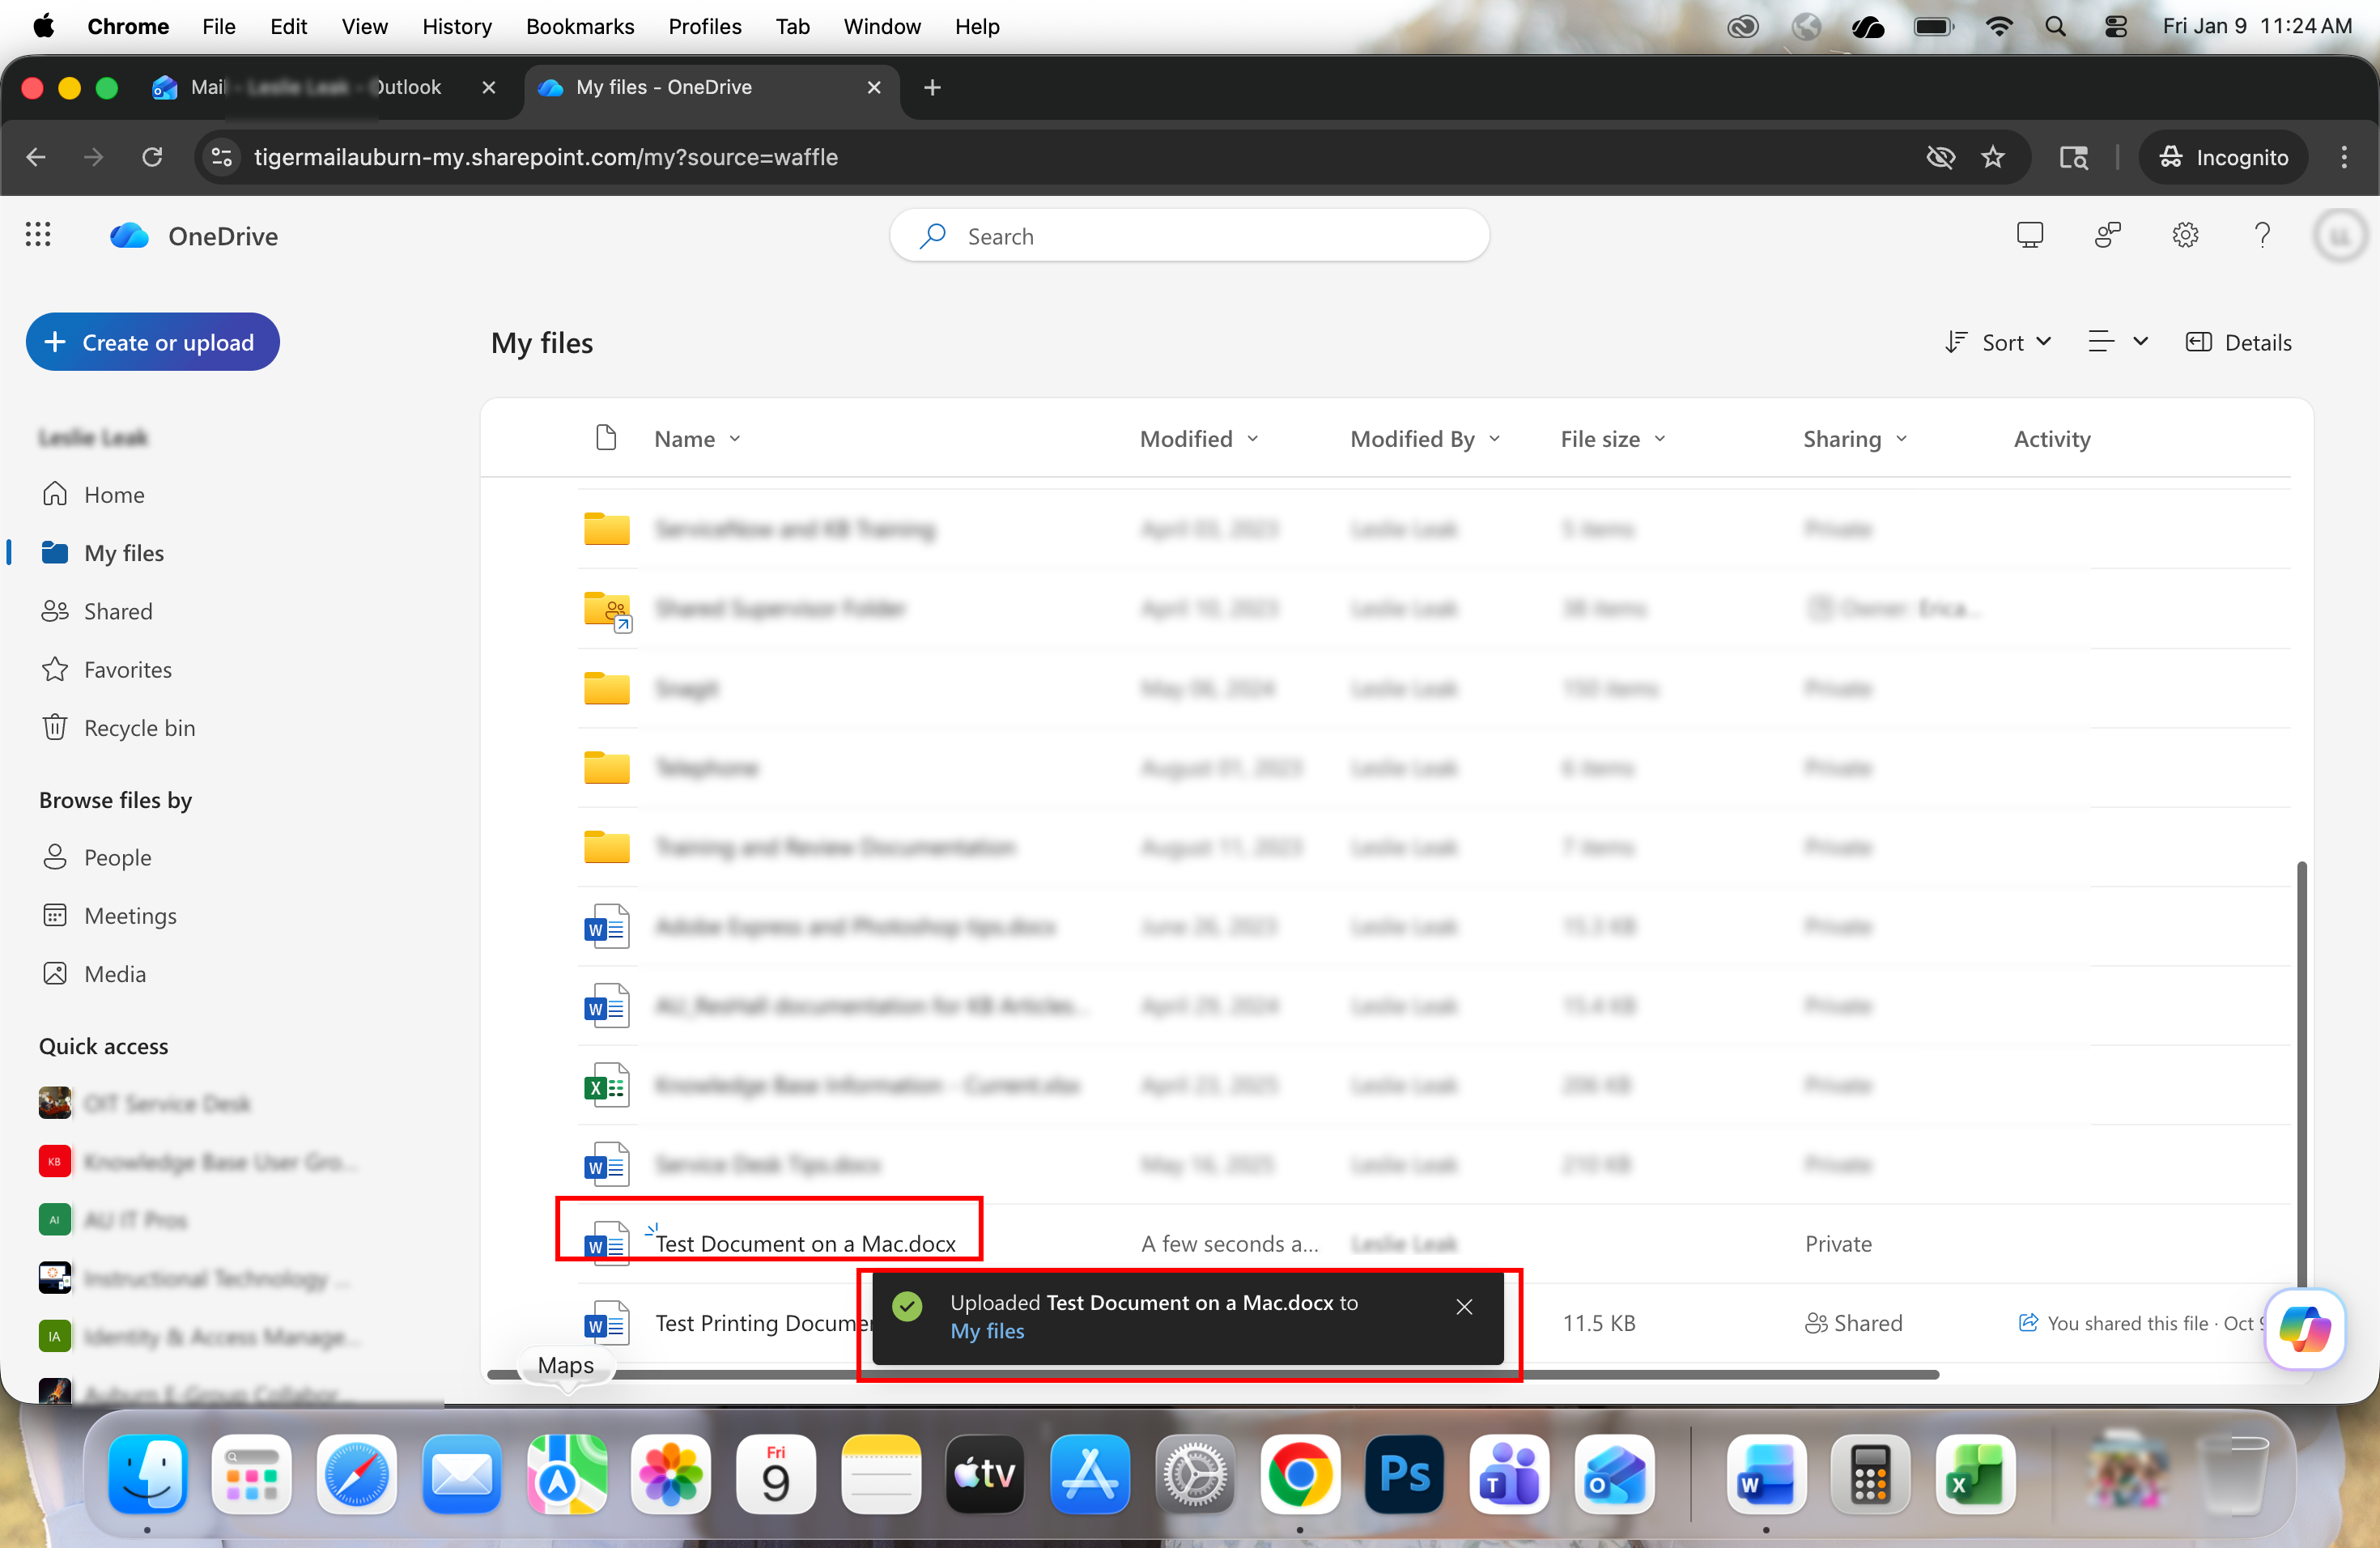This screenshot has height=1548, width=2380.
Task: Click the Create or upload button
Action: (152, 341)
